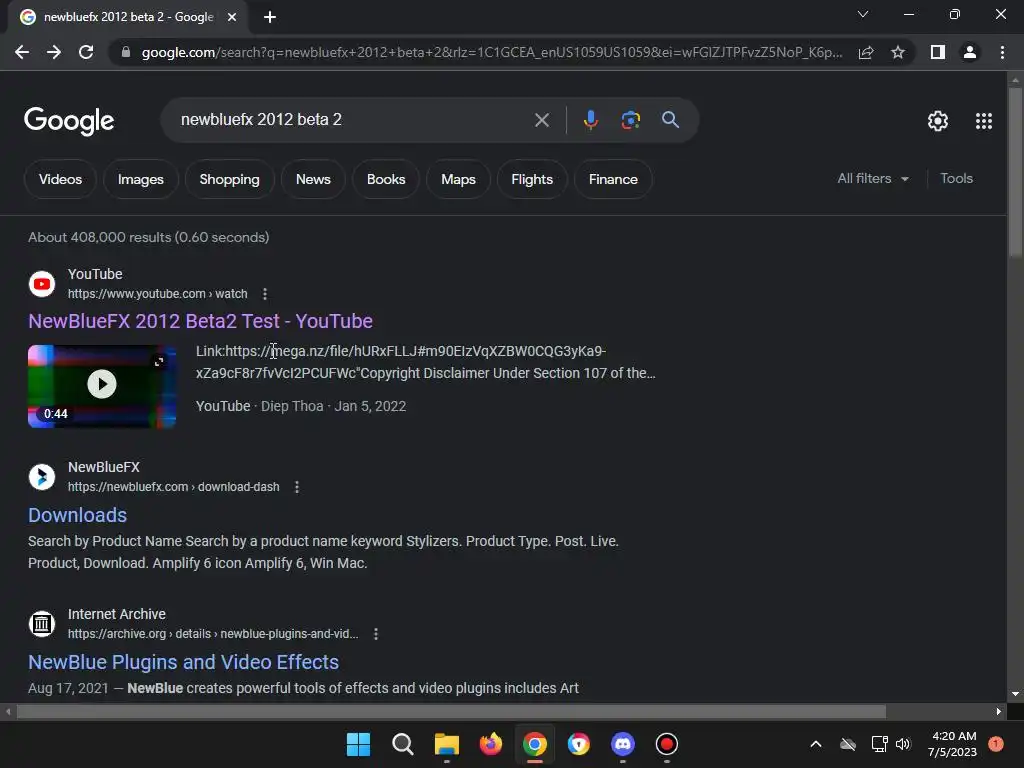
Task: Clear the search box text
Action: pos(541,120)
